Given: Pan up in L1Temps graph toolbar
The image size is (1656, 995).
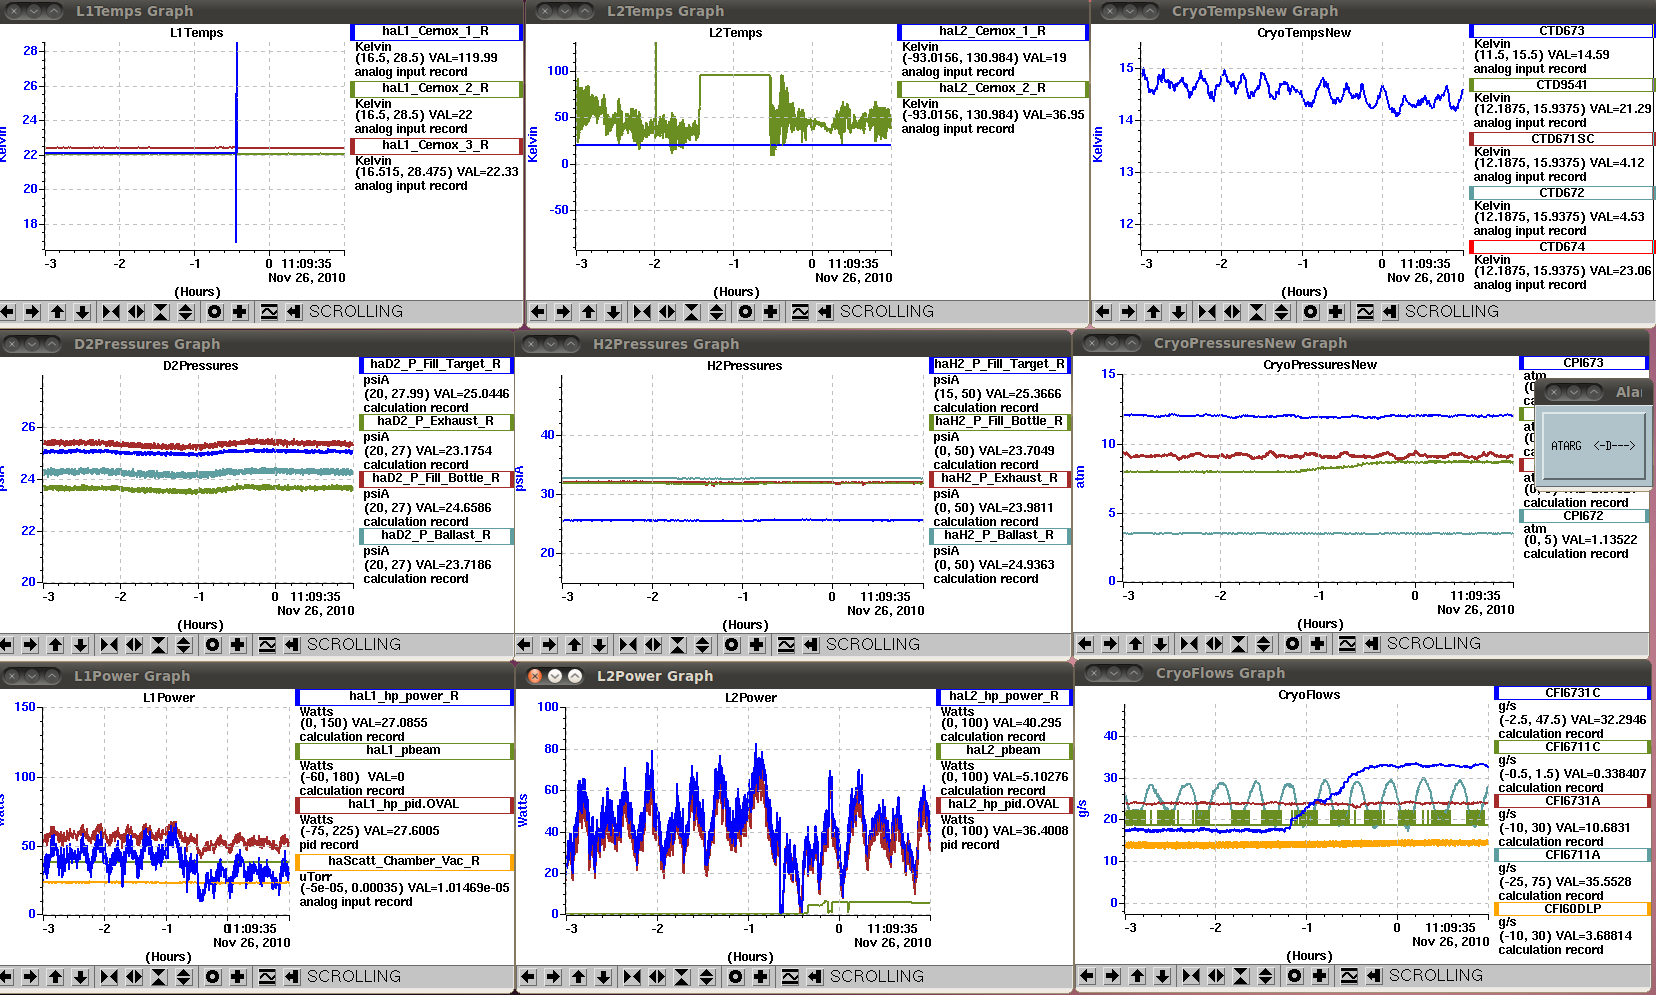Looking at the screenshot, I should (57, 312).
